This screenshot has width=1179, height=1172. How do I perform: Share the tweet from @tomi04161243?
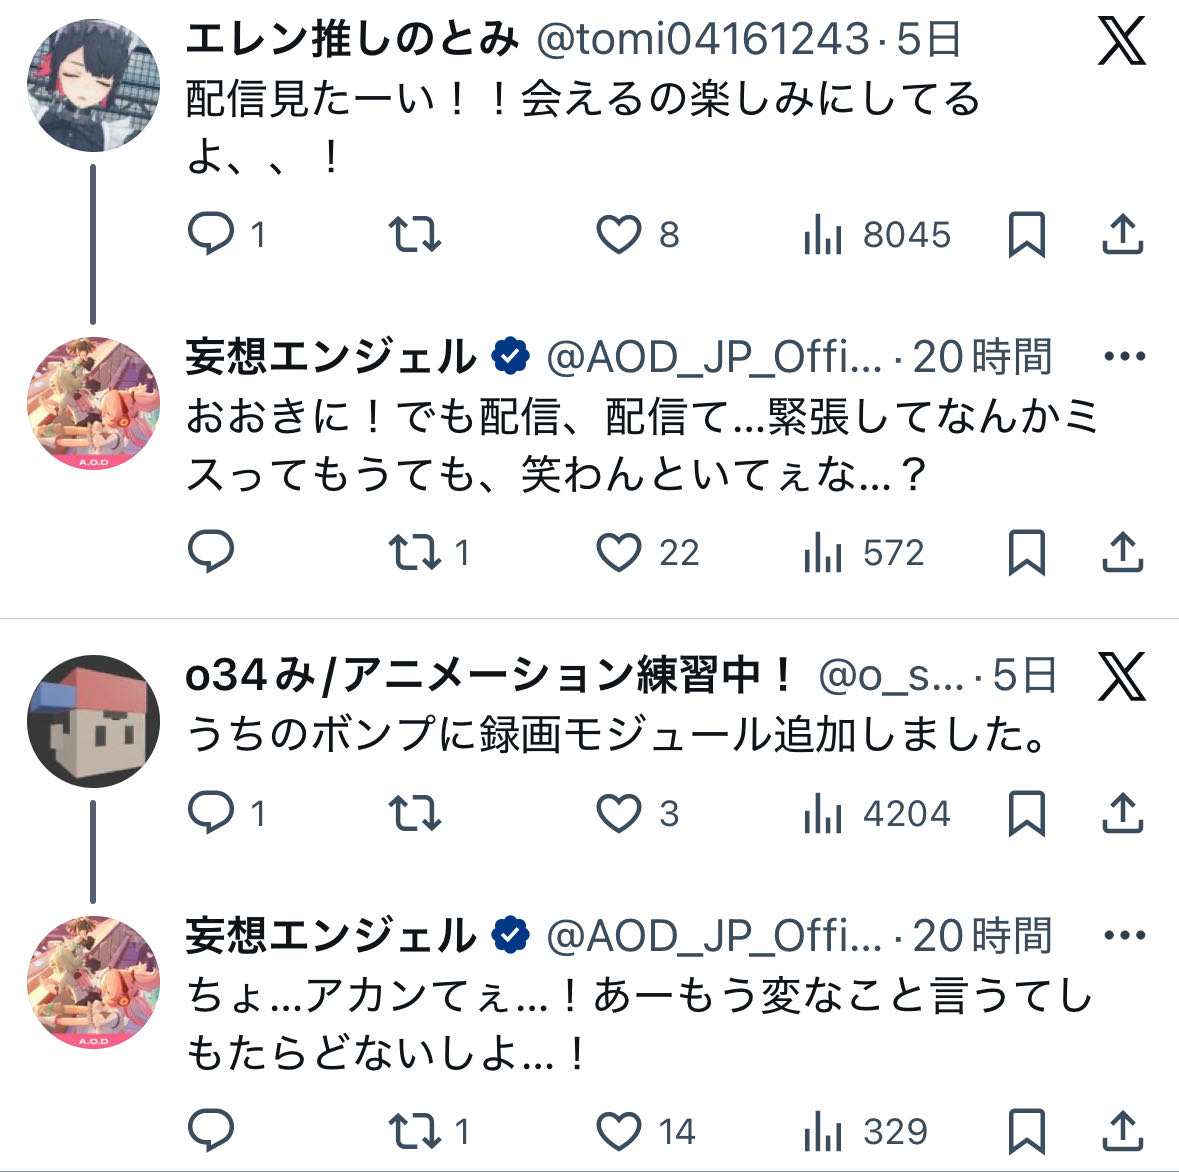(x=1122, y=234)
